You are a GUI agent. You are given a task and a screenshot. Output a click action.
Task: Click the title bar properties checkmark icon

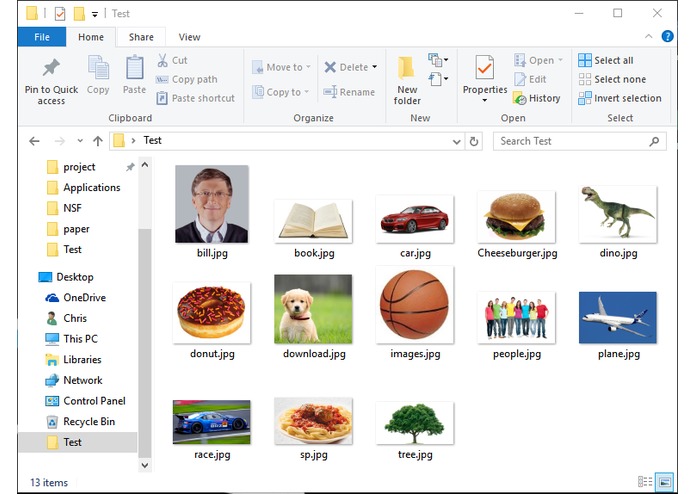(60, 14)
